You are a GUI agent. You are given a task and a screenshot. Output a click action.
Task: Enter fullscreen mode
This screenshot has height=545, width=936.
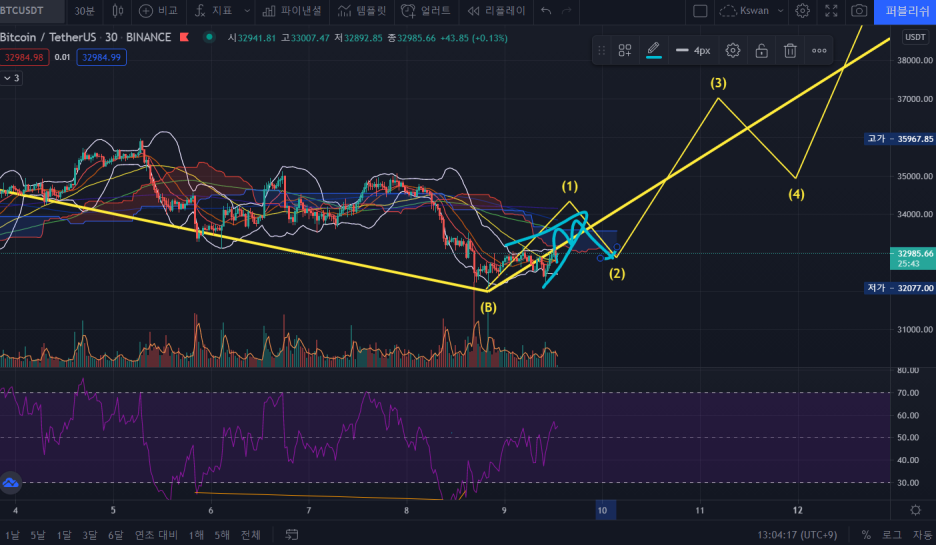(x=831, y=11)
